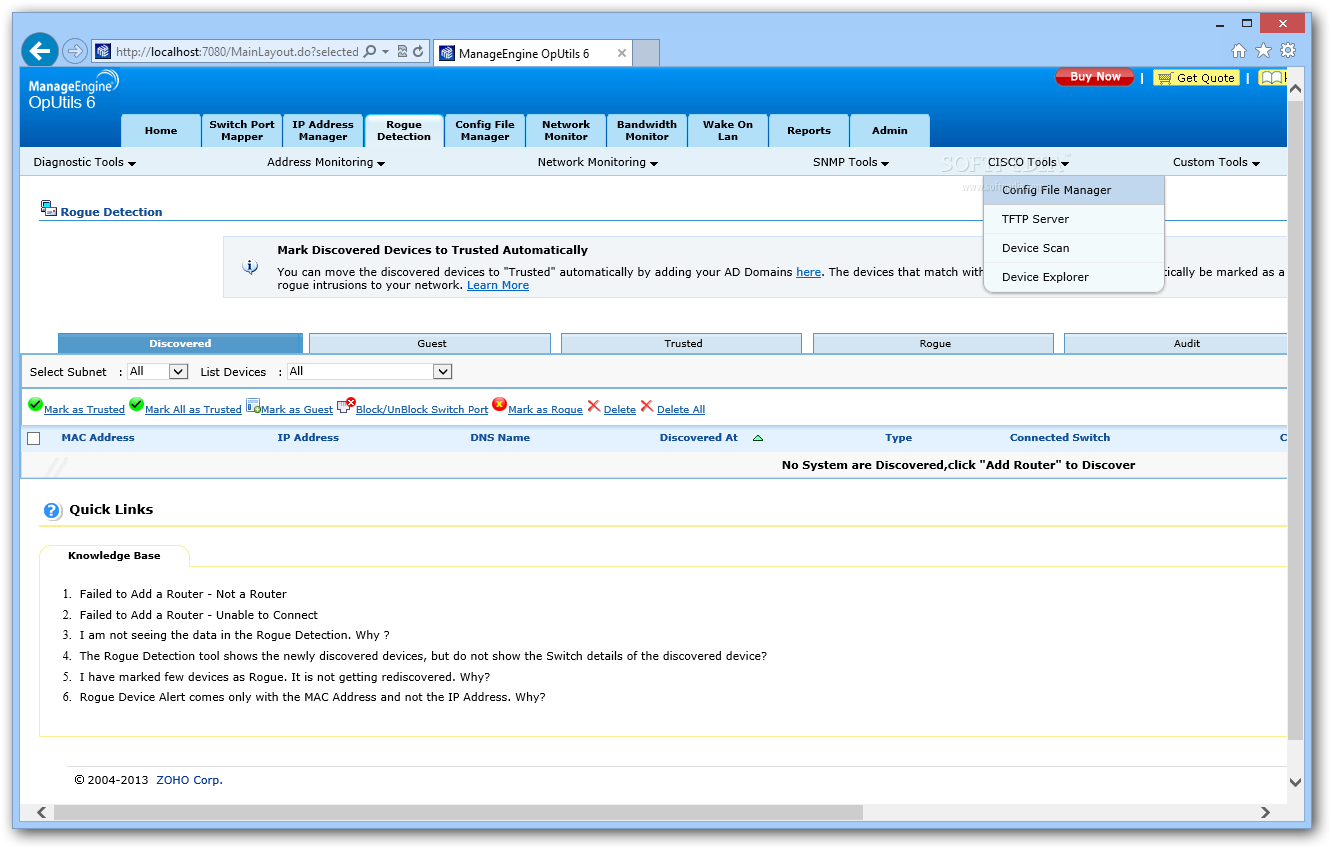Open 'Failed to Add a Router - Unable to Connect'
Image resolution: width=1332 pixels, height=849 pixels.
coord(199,615)
